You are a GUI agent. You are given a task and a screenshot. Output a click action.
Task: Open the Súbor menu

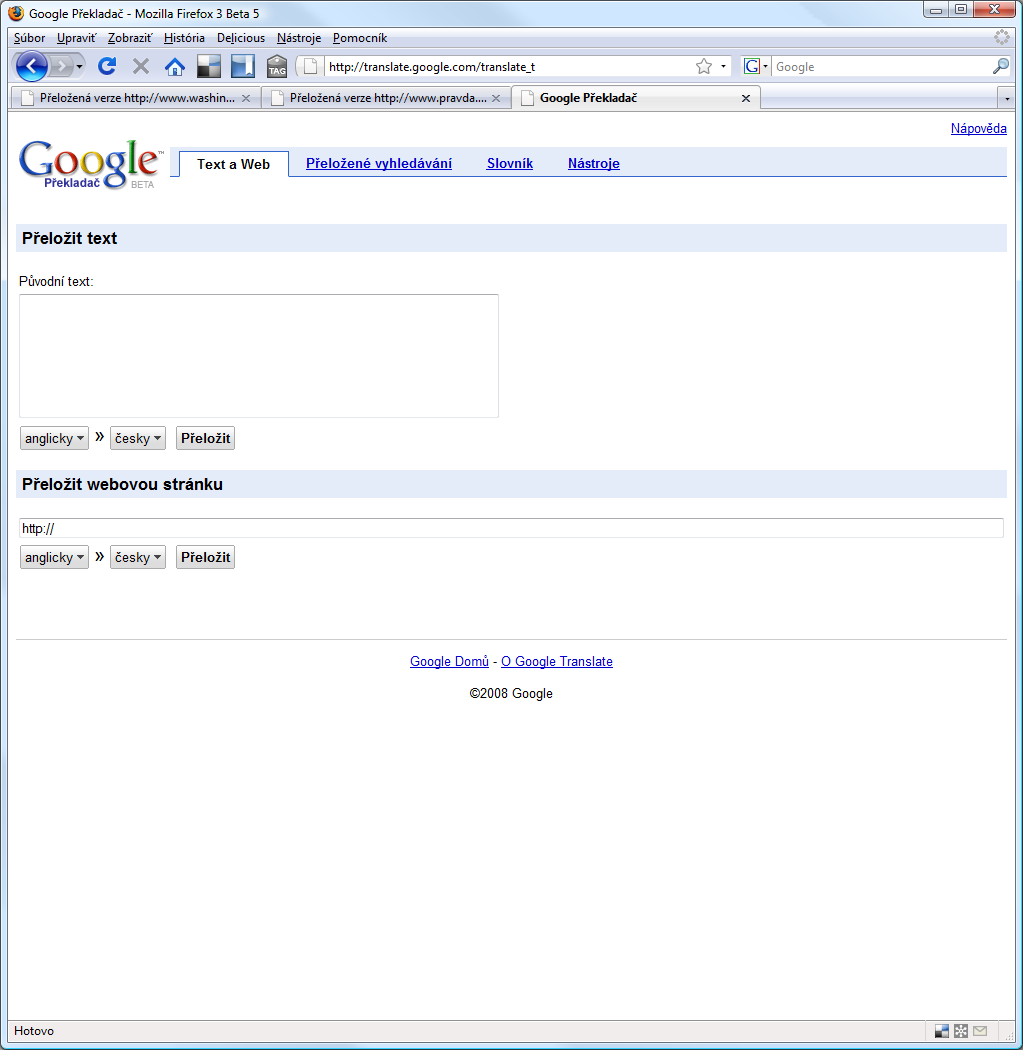[x=29, y=38]
